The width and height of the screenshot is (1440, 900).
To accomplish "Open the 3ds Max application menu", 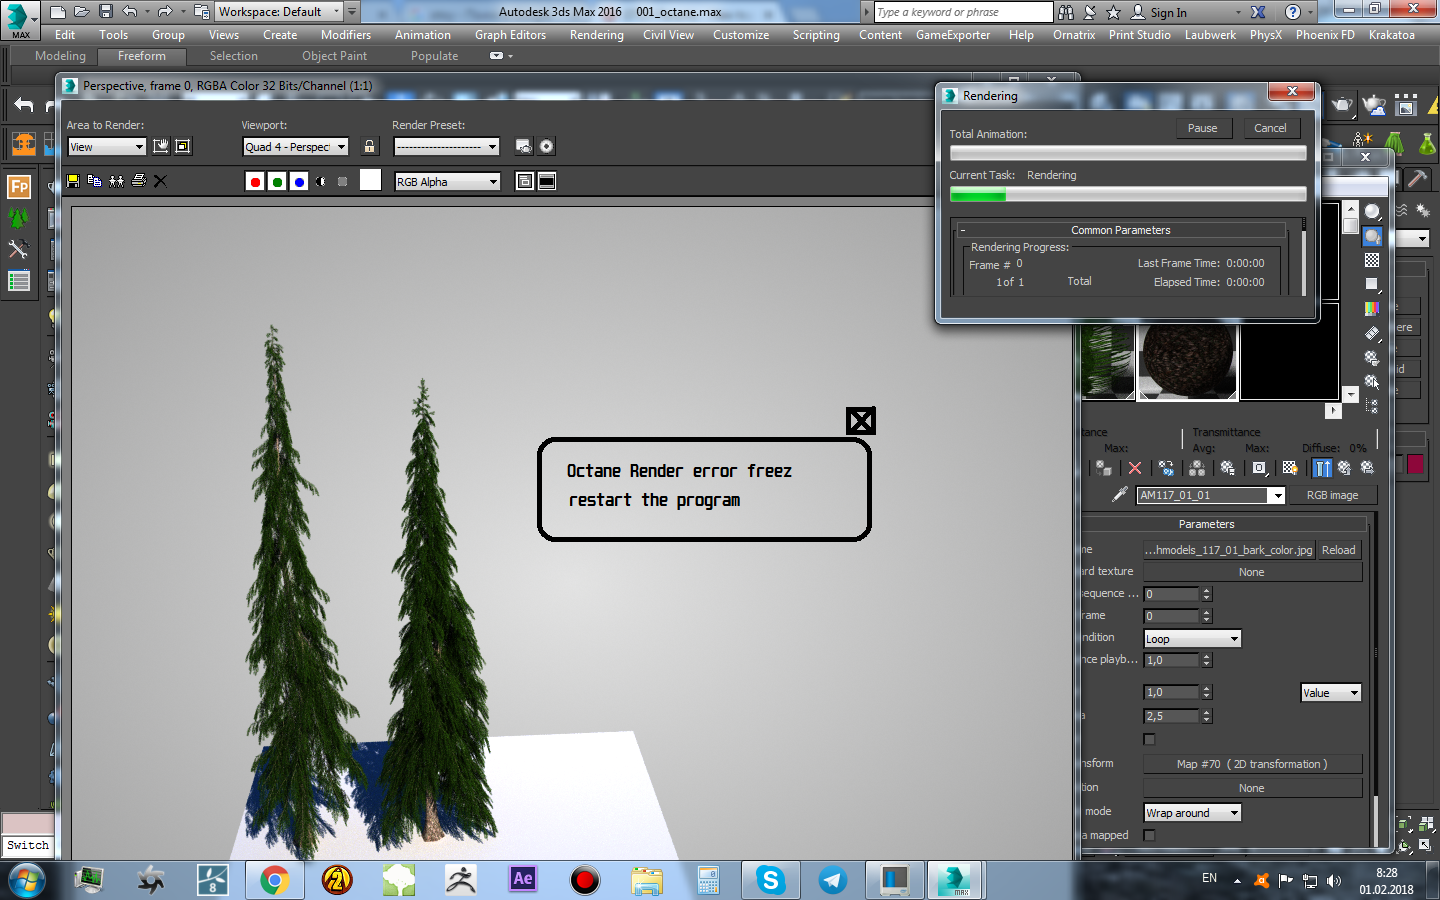I will coord(21,20).
